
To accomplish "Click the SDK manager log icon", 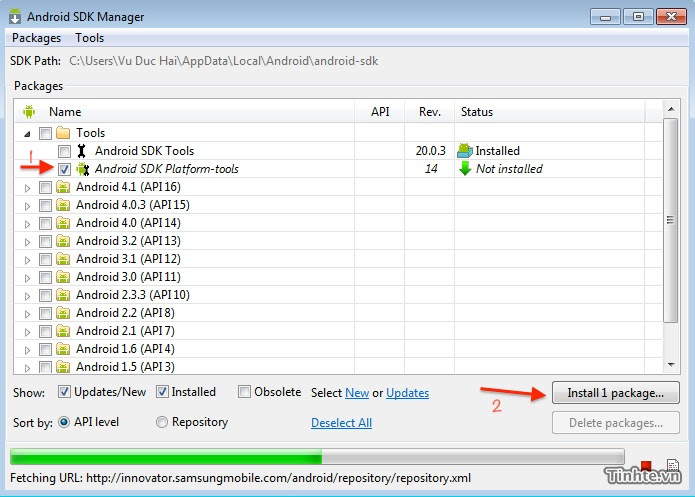I will pyautogui.click(x=672, y=465).
